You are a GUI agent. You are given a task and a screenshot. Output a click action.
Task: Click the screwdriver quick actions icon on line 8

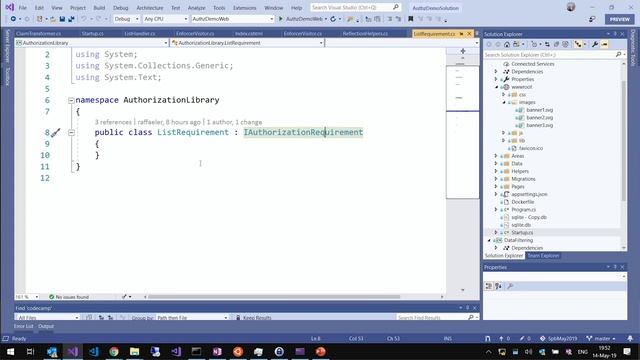(56, 132)
